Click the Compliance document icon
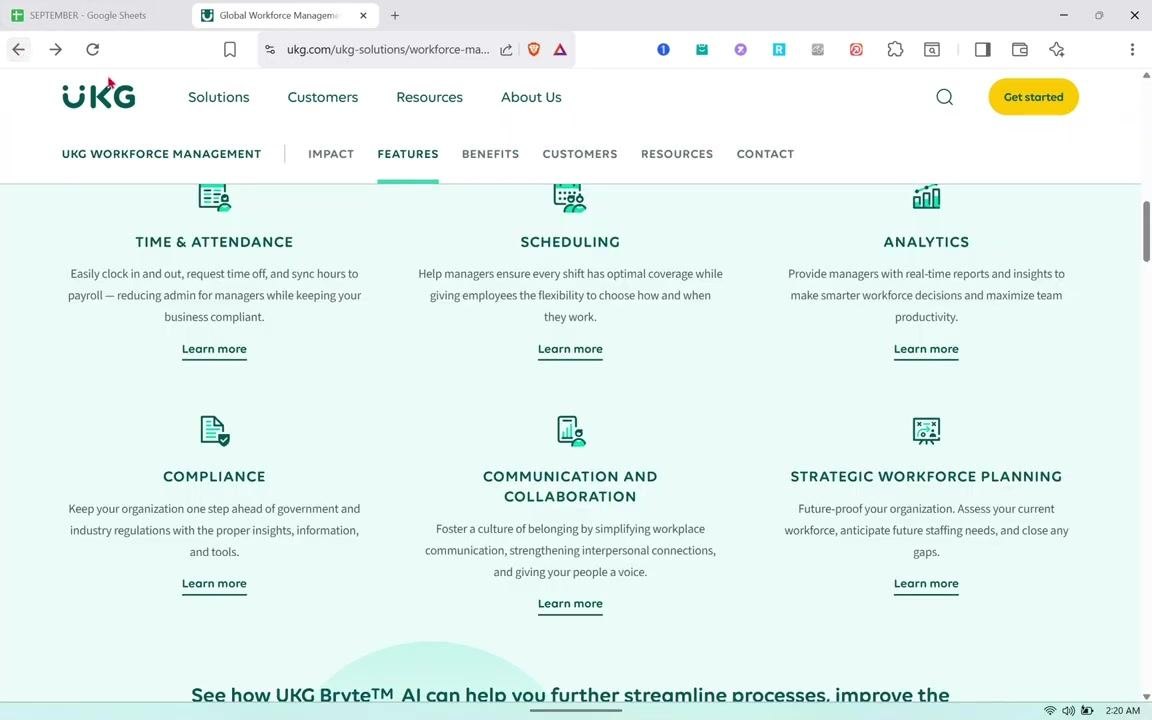Viewport: 1152px width, 720px height. (x=215, y=431)
